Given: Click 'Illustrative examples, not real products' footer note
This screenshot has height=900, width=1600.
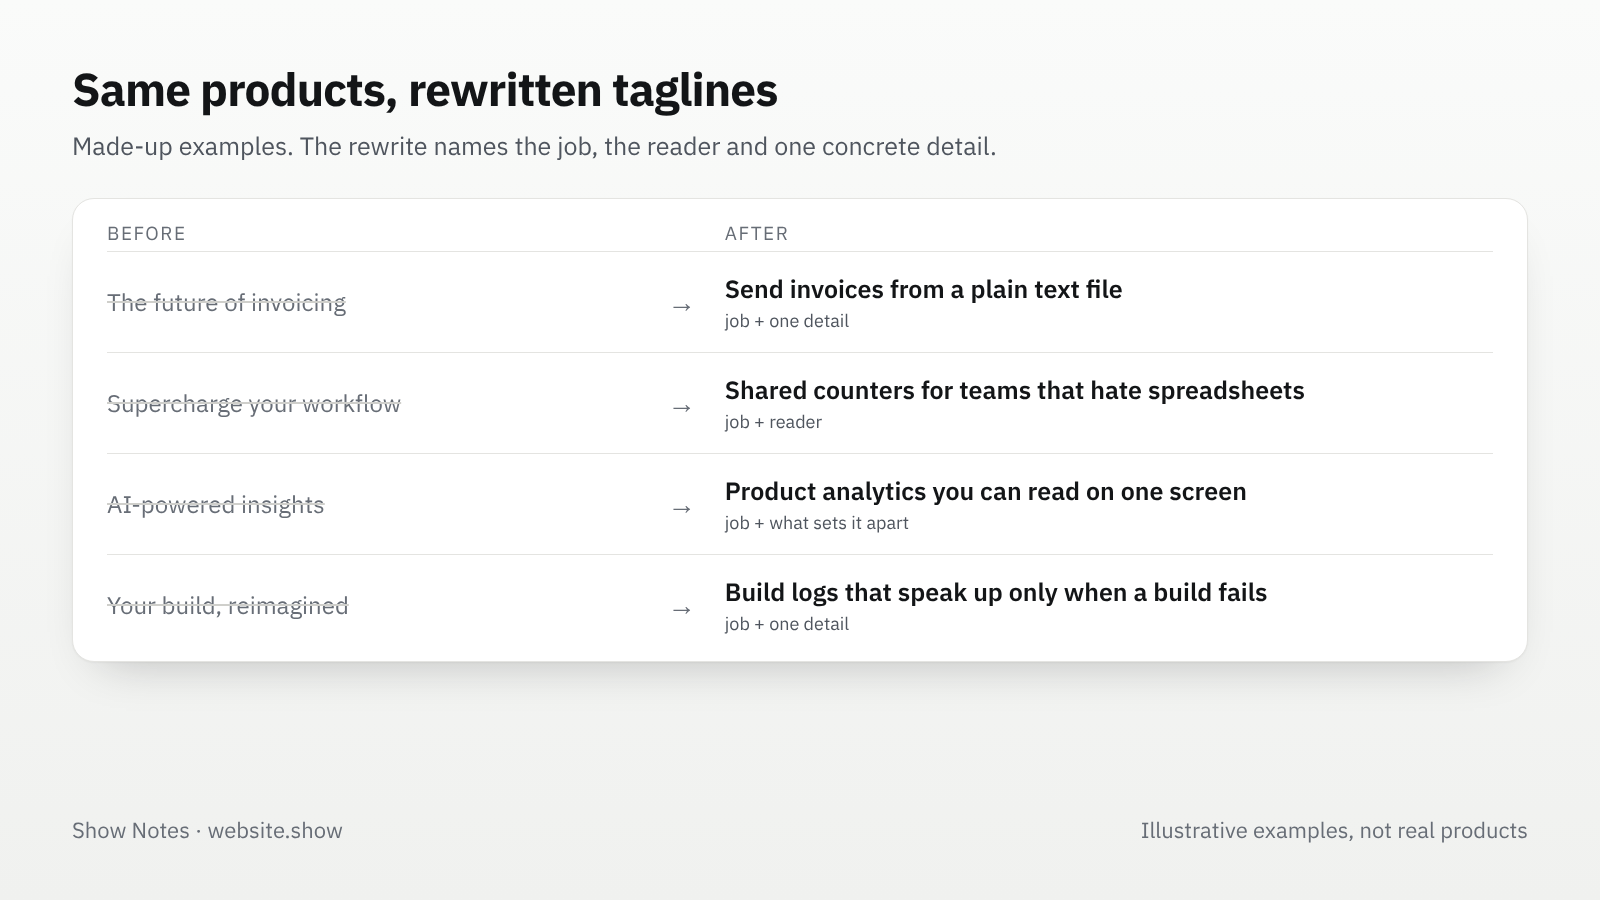Looking at the screenshot, I should 1333,831.
